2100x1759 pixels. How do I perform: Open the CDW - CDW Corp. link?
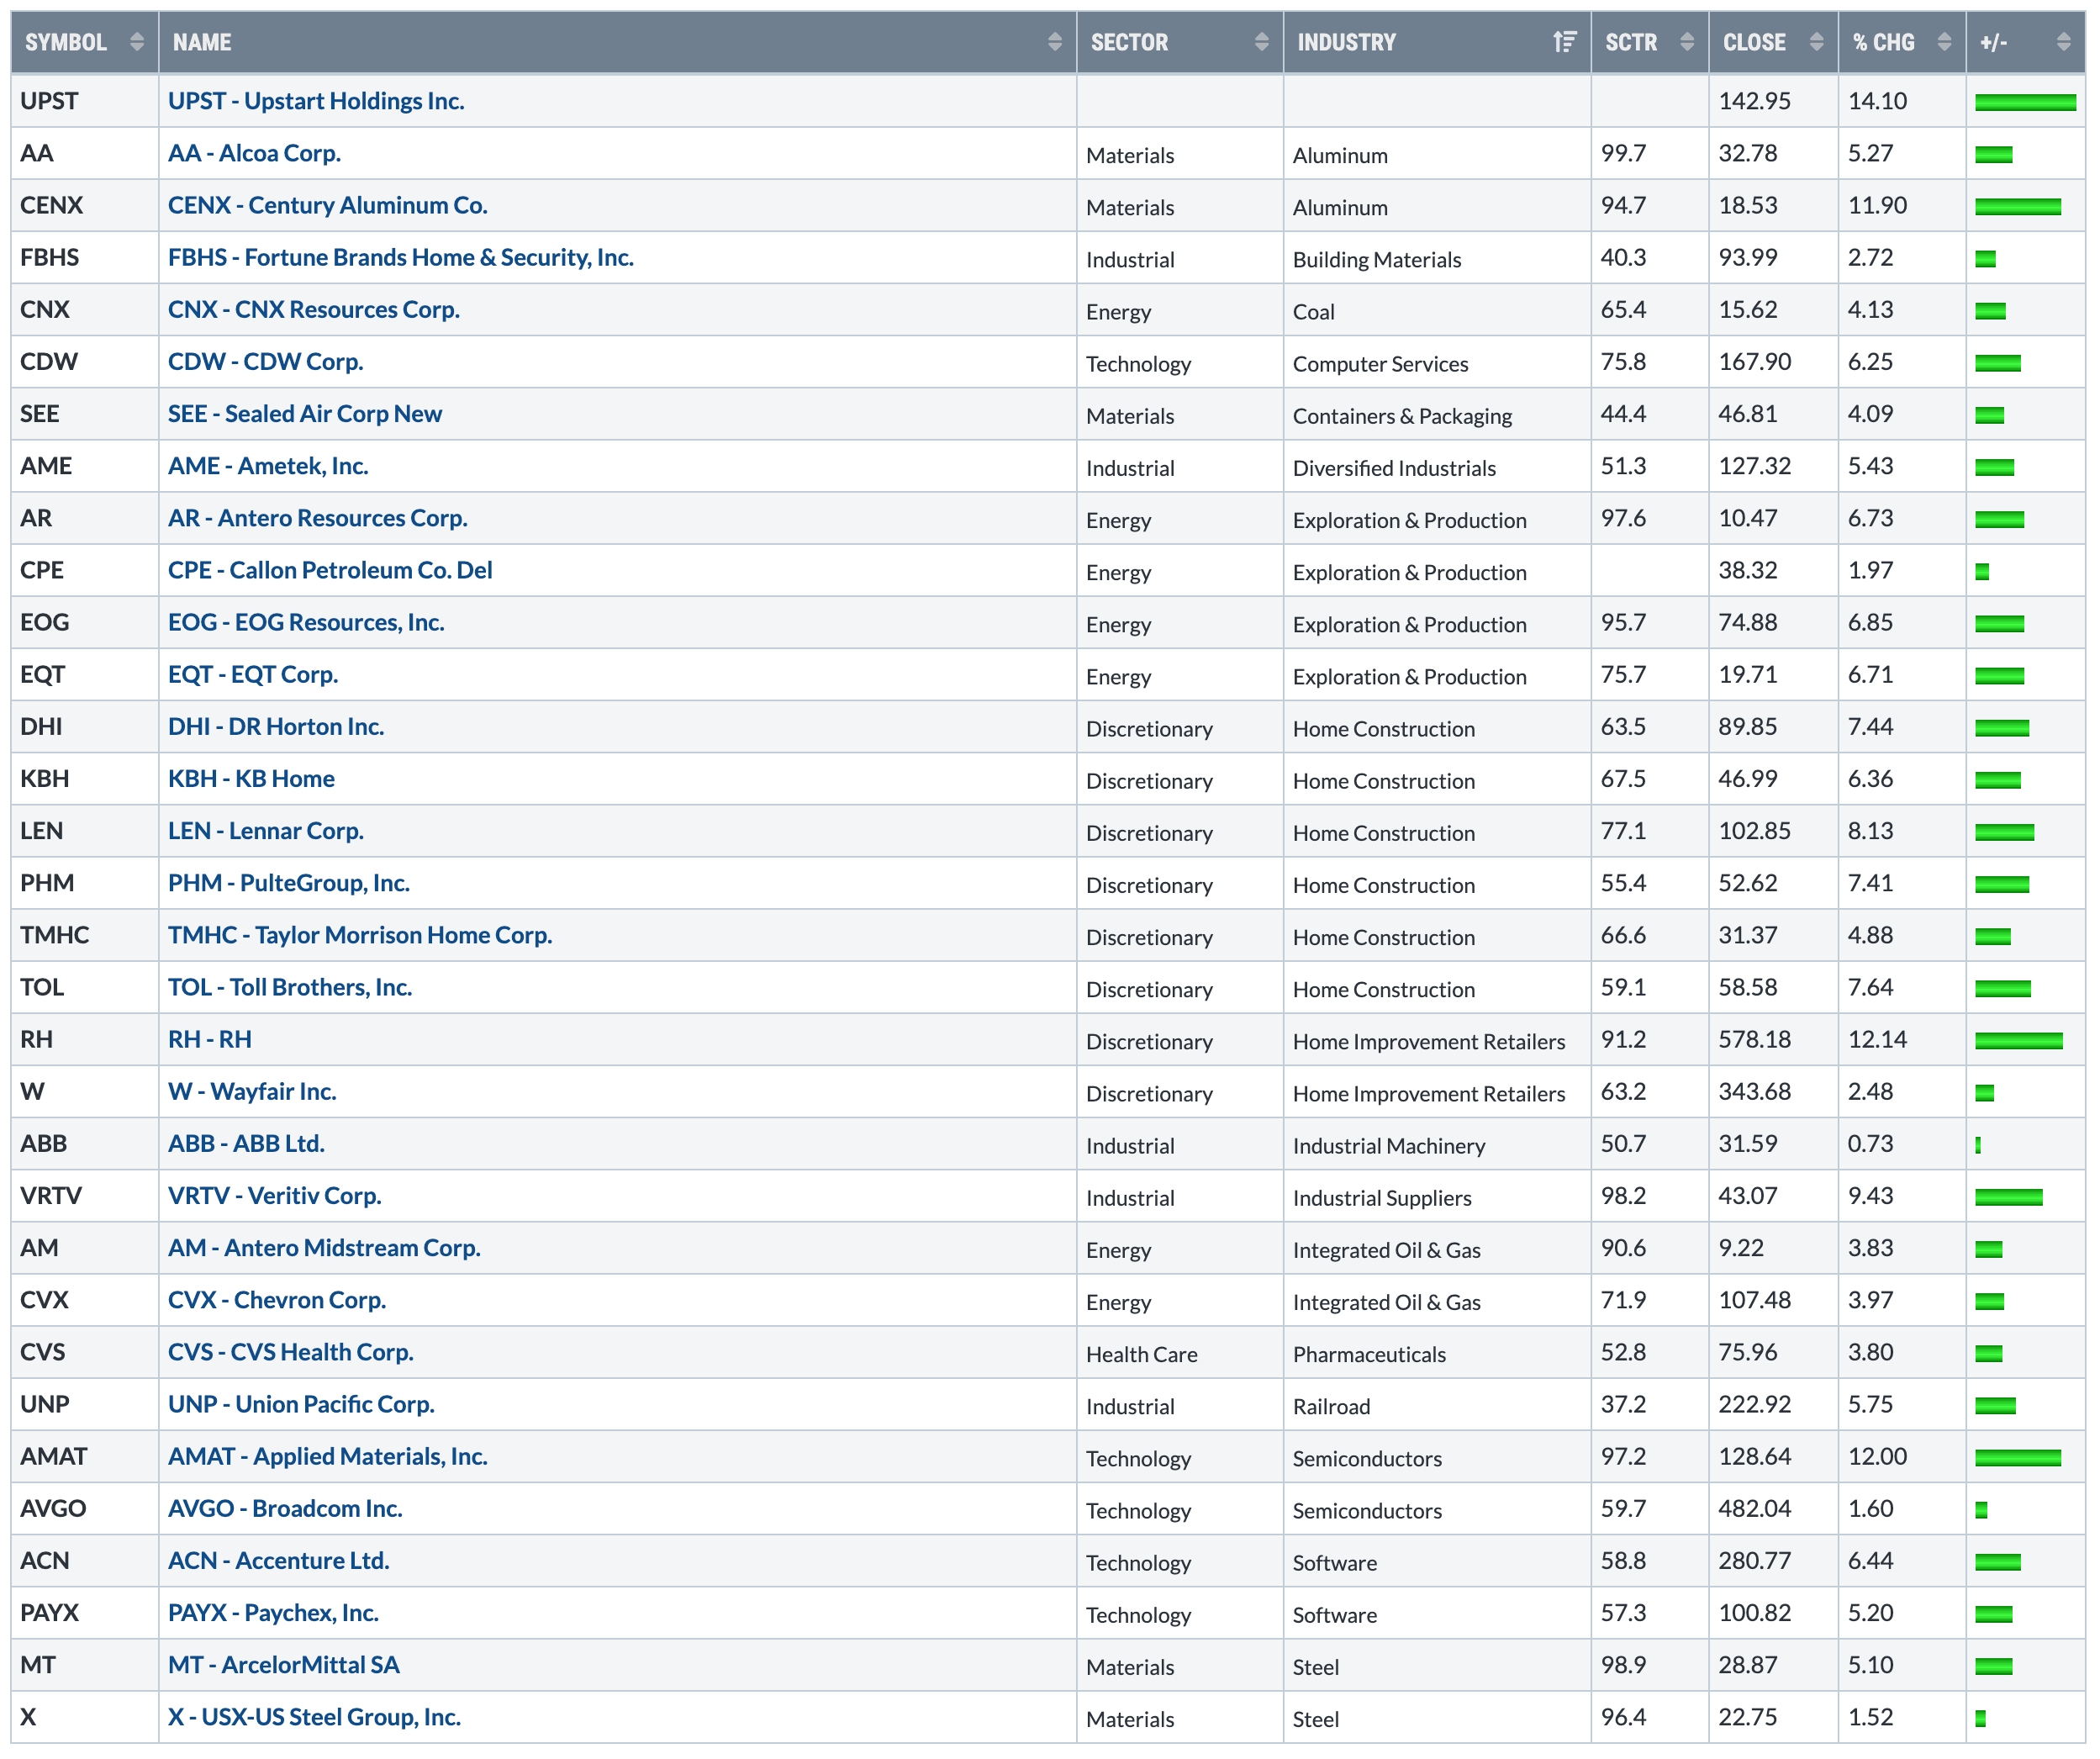click(265, 361)
